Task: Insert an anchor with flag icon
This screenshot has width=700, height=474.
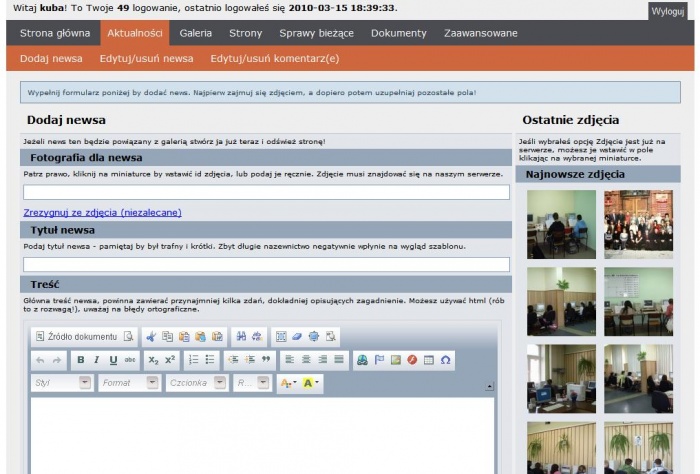Action: [379, 360]
